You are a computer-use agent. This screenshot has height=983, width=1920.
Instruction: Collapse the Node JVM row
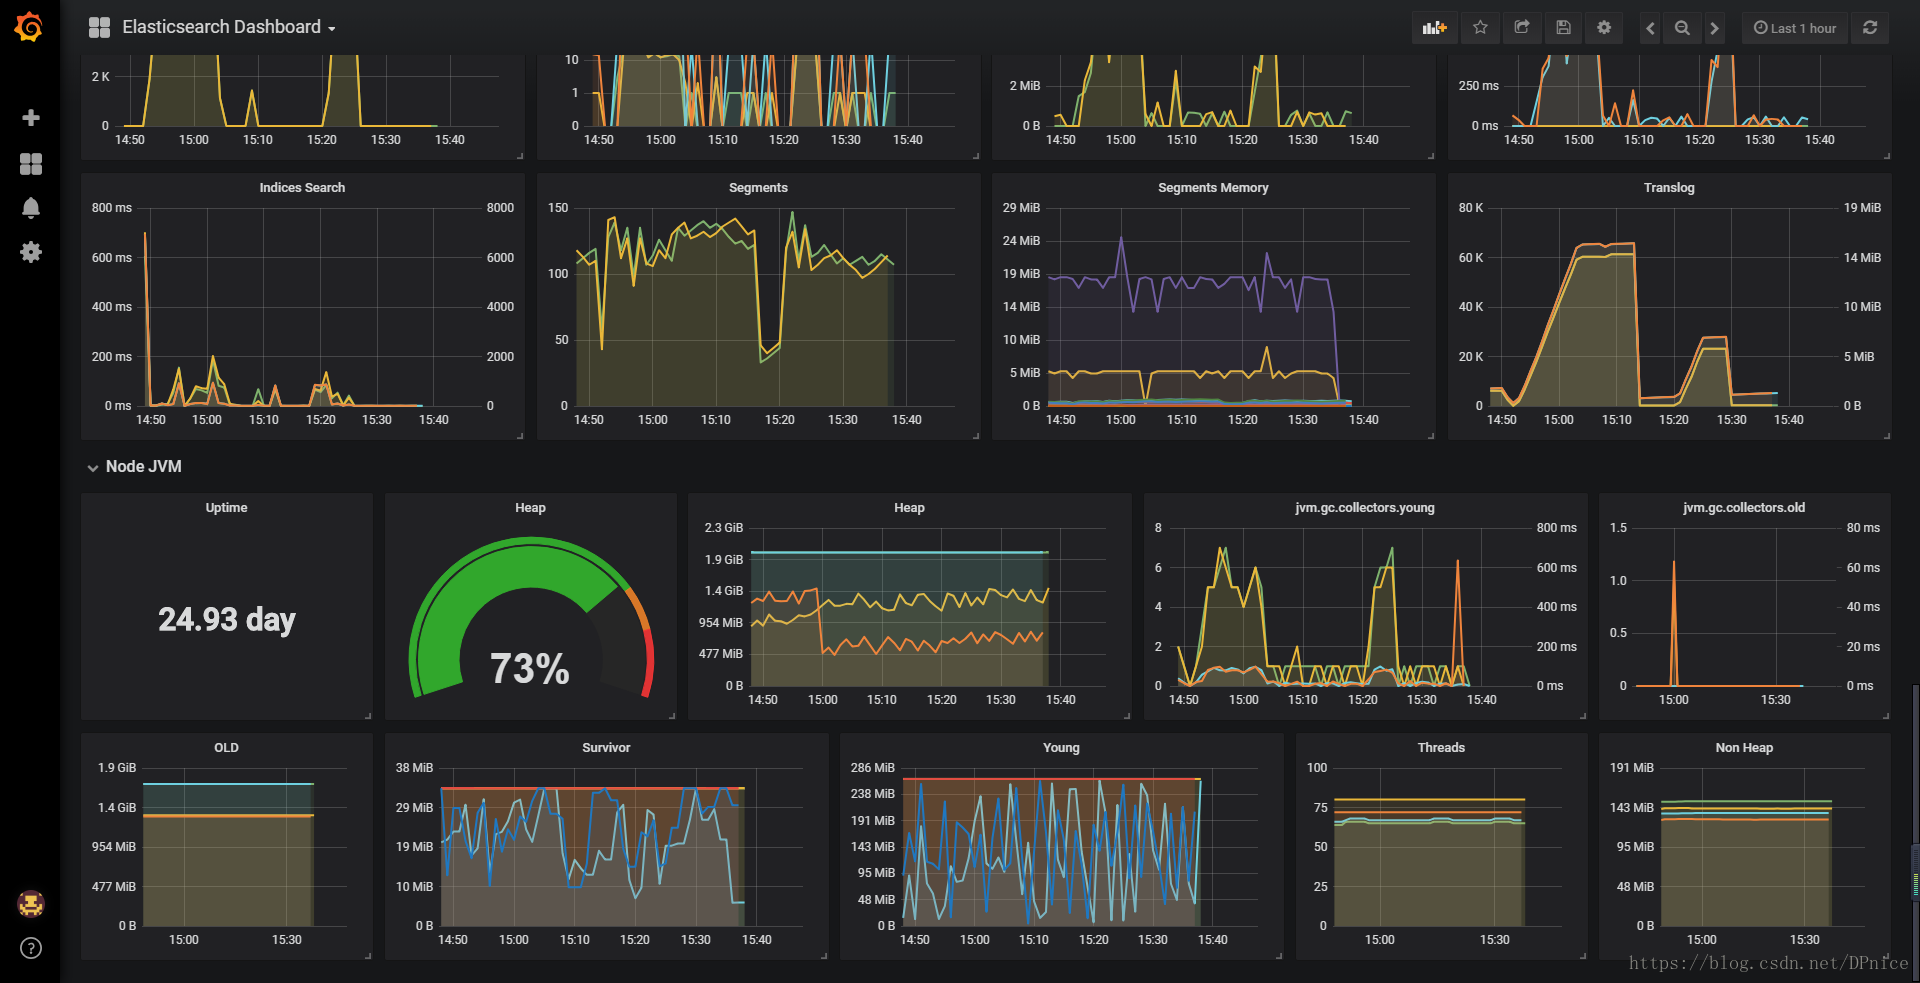[x=134, y=467]
